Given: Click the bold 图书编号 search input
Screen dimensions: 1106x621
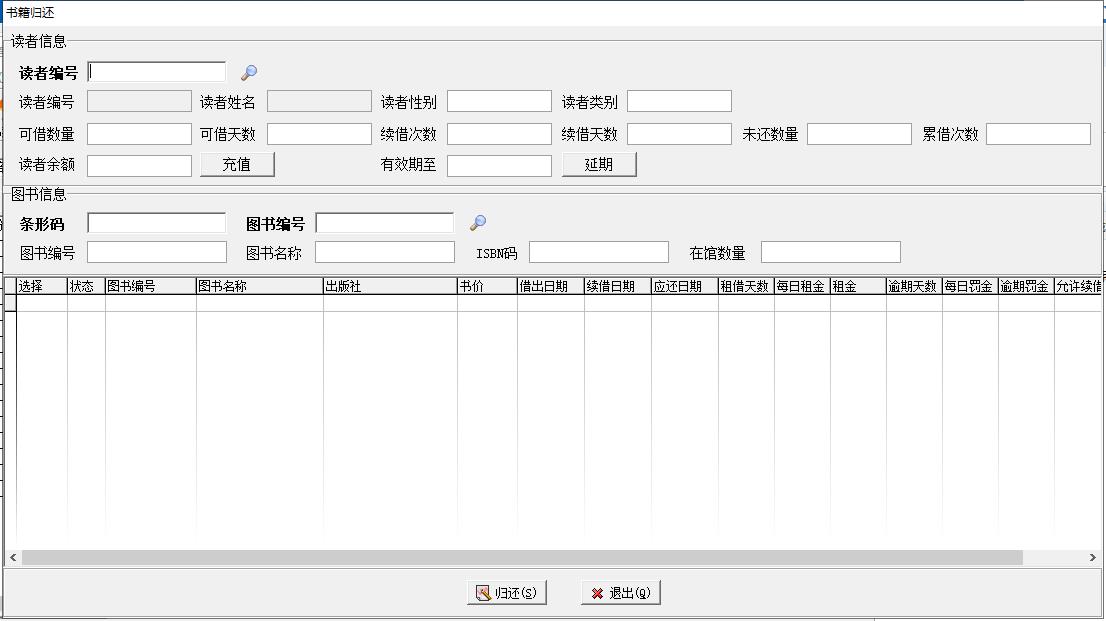Looking at the screenshot, I should 384,223.
